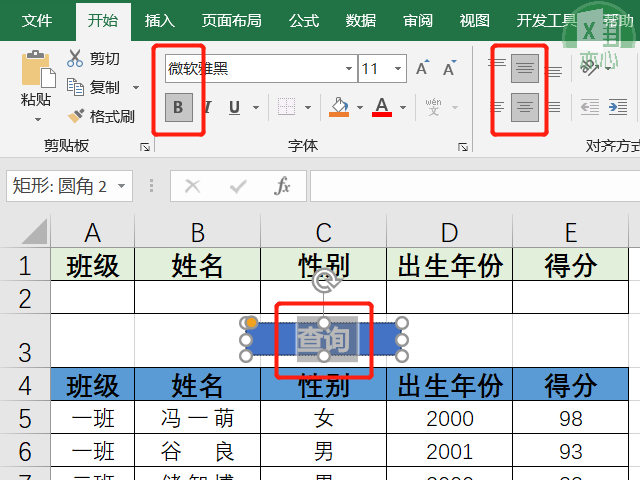Open underline style dropdown arrow
The height and width of the screenshot is (480, 640).
point(256,107)
